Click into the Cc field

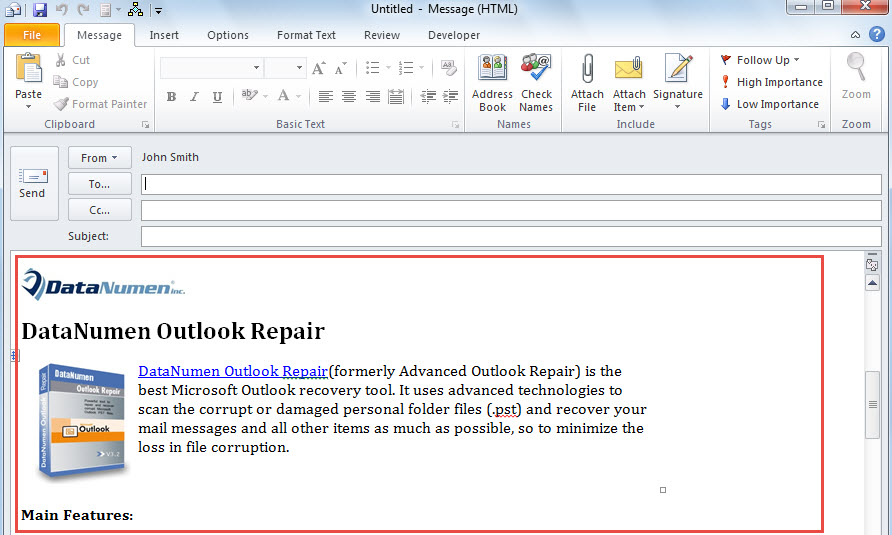(511, 210)
